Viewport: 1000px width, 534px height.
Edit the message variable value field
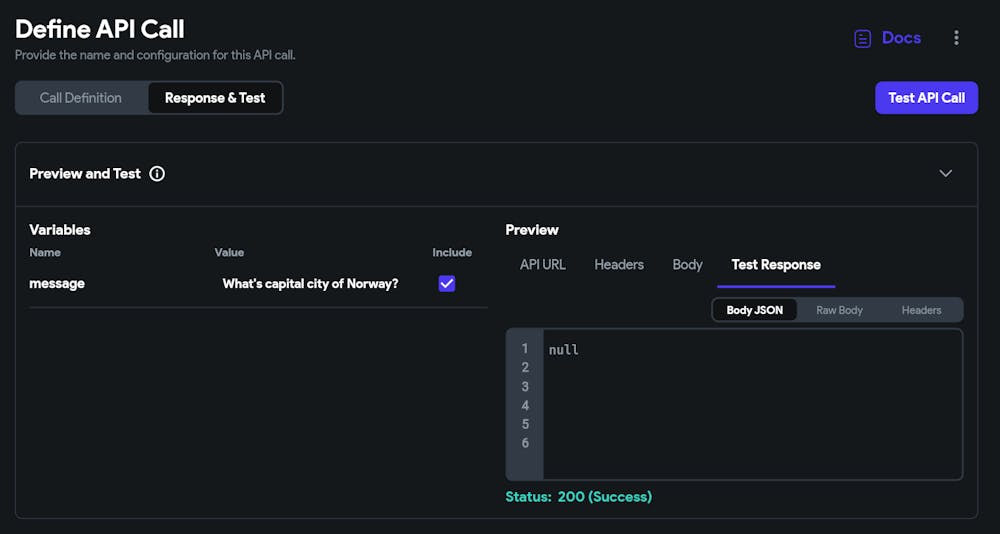click(x=310, y=284)
